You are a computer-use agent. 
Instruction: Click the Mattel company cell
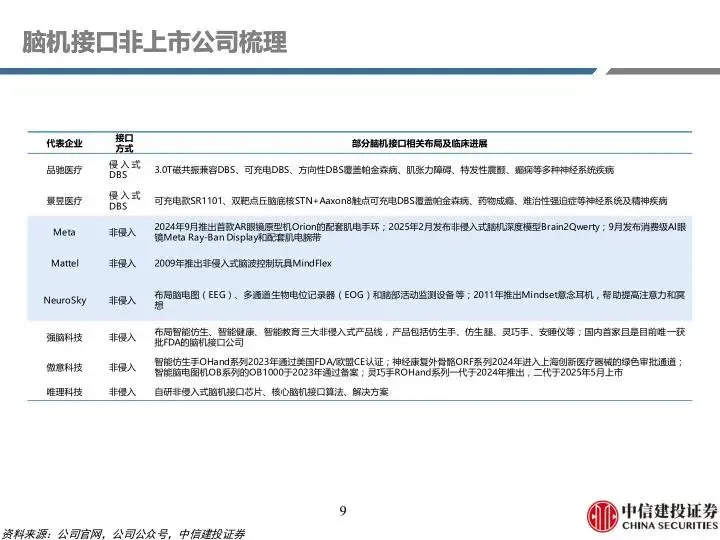tap(65, 263)
